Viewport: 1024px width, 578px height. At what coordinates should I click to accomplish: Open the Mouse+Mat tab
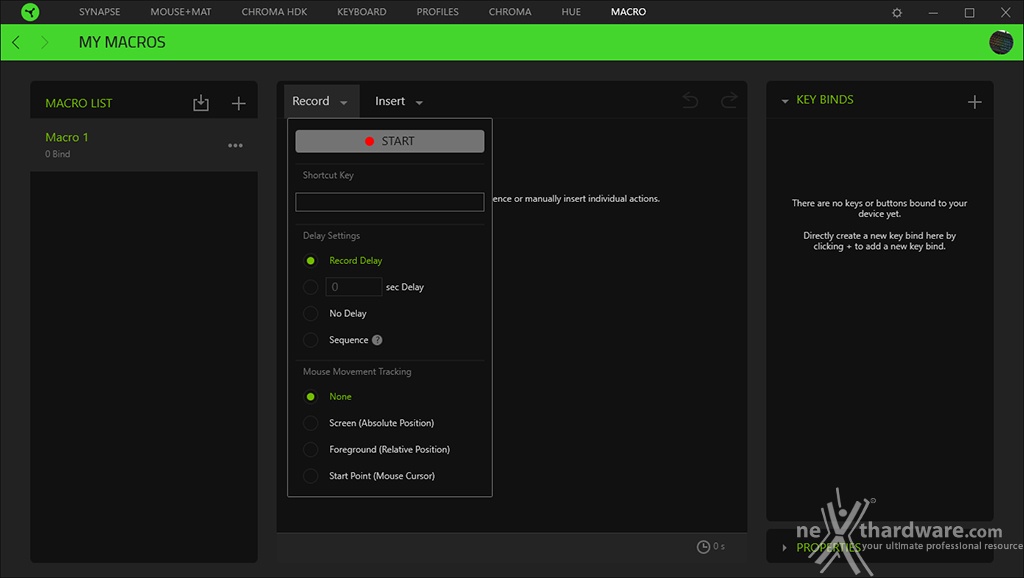tap(181, 12)
